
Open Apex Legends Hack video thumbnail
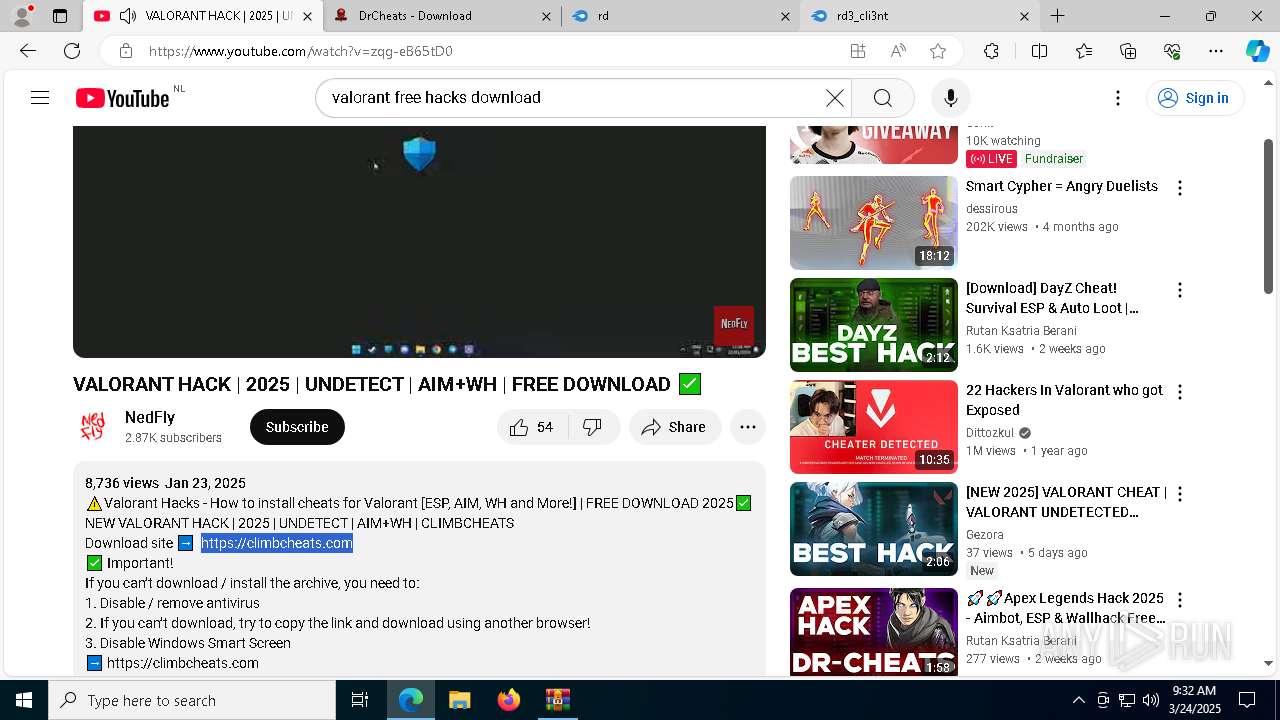coord(874,632)
